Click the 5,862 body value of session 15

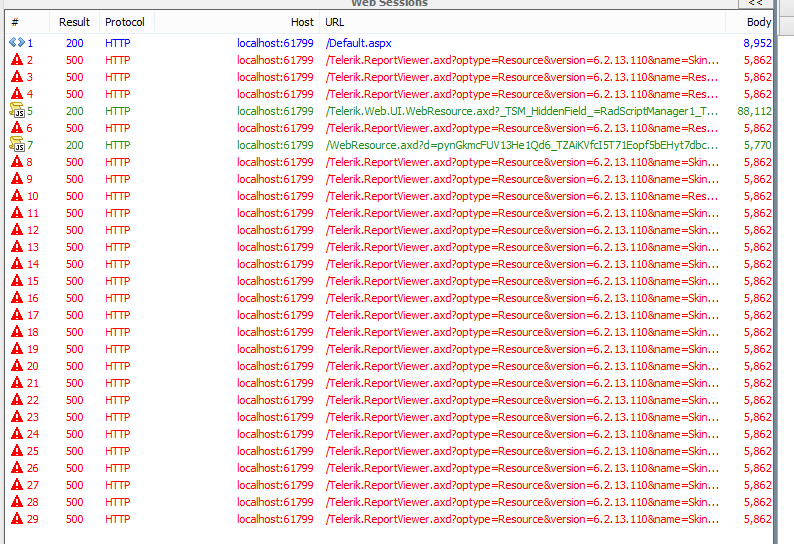tap(757, 281)
